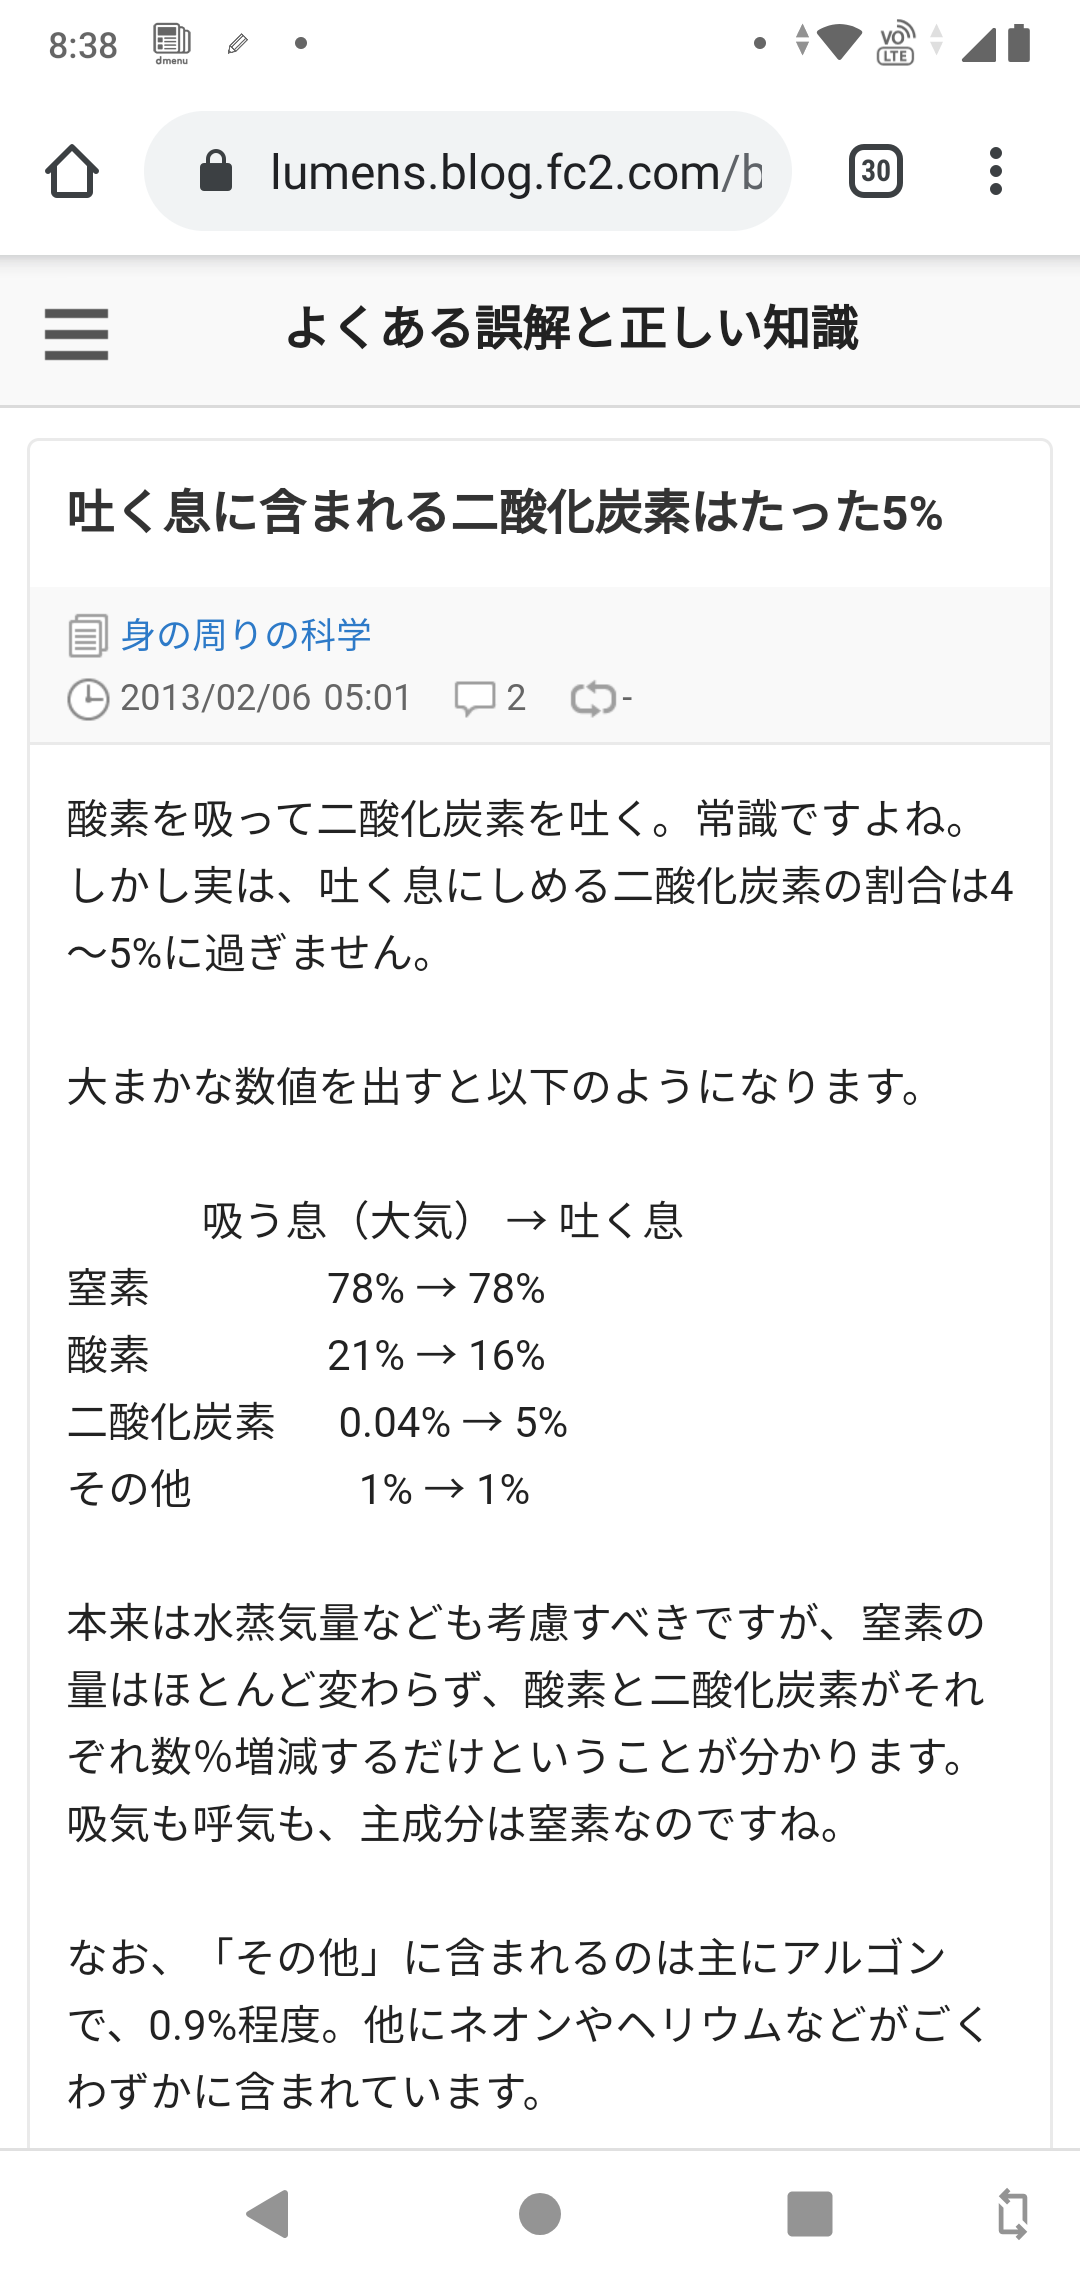Tap the category document icon
Viewport: 1080px width, 2280px height.
[88, 636]
